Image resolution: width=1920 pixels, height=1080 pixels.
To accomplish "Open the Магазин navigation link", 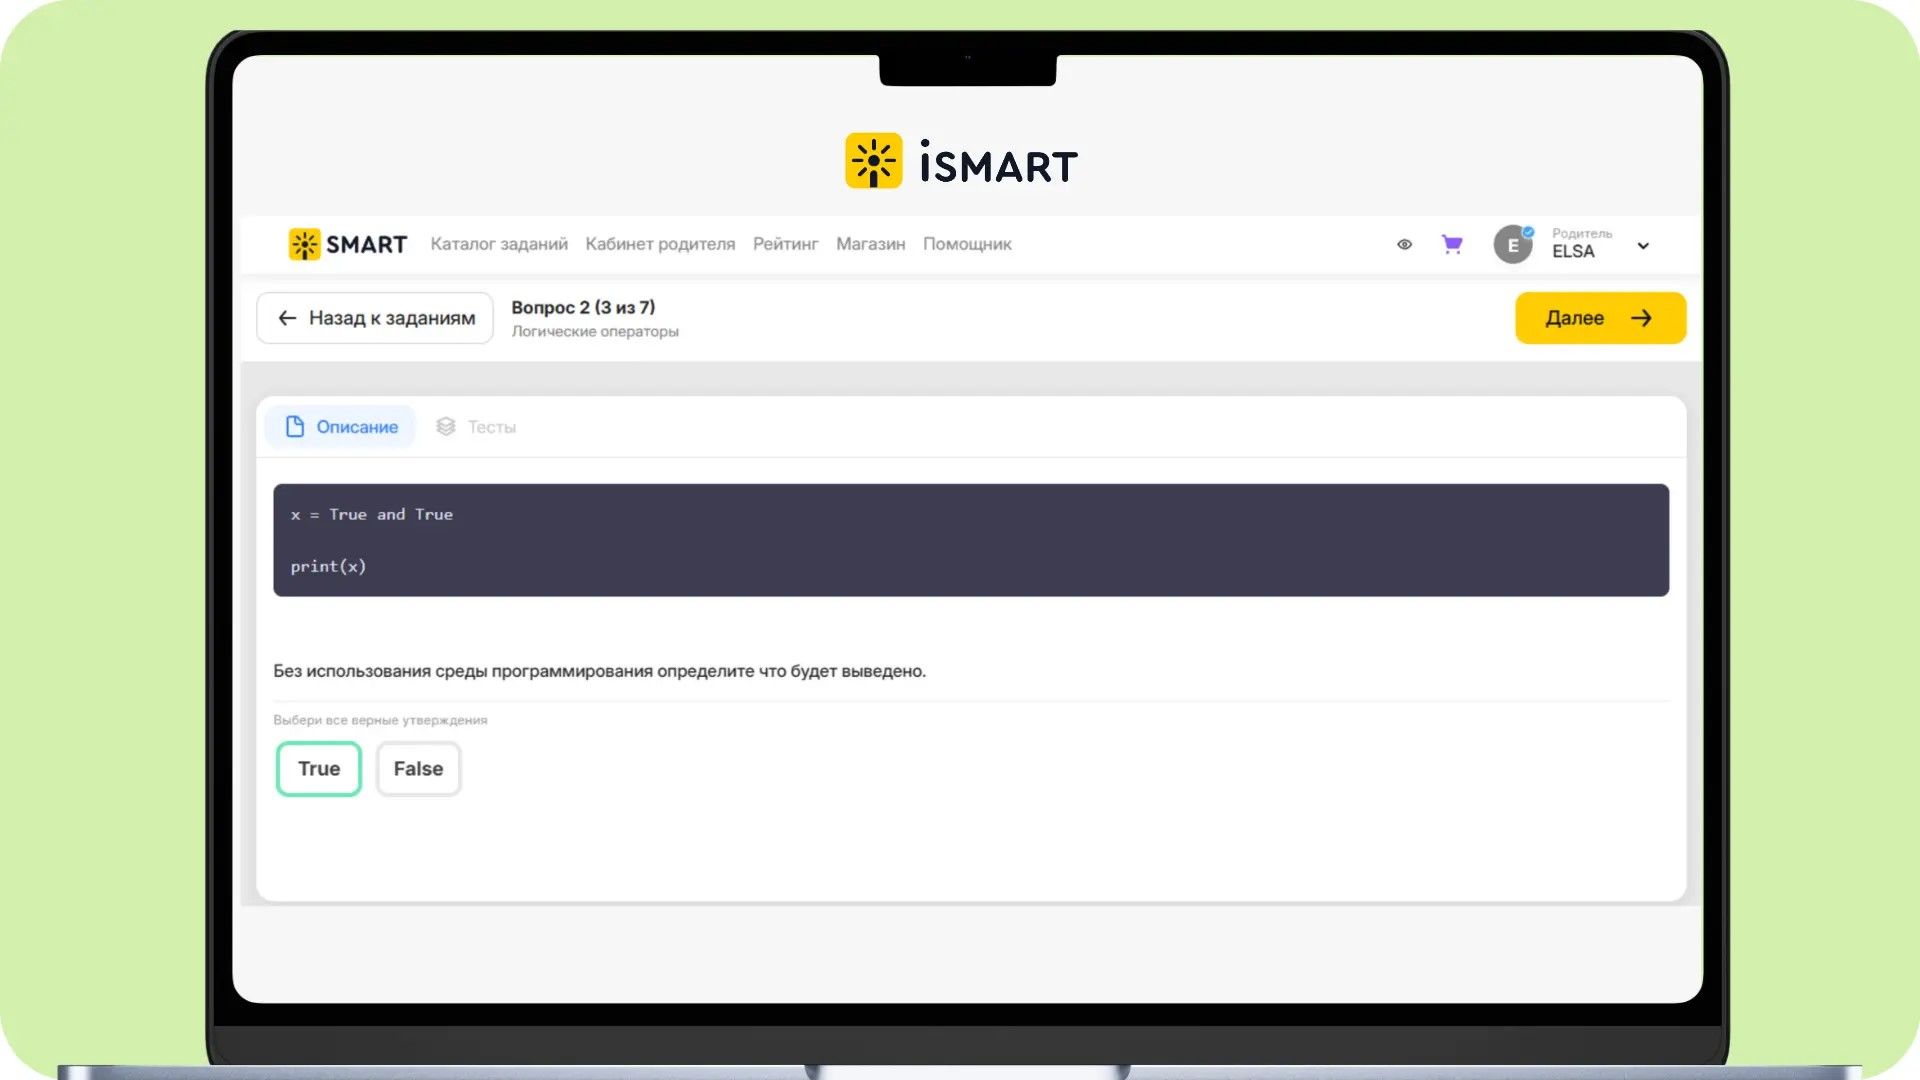I will (870, 244).
